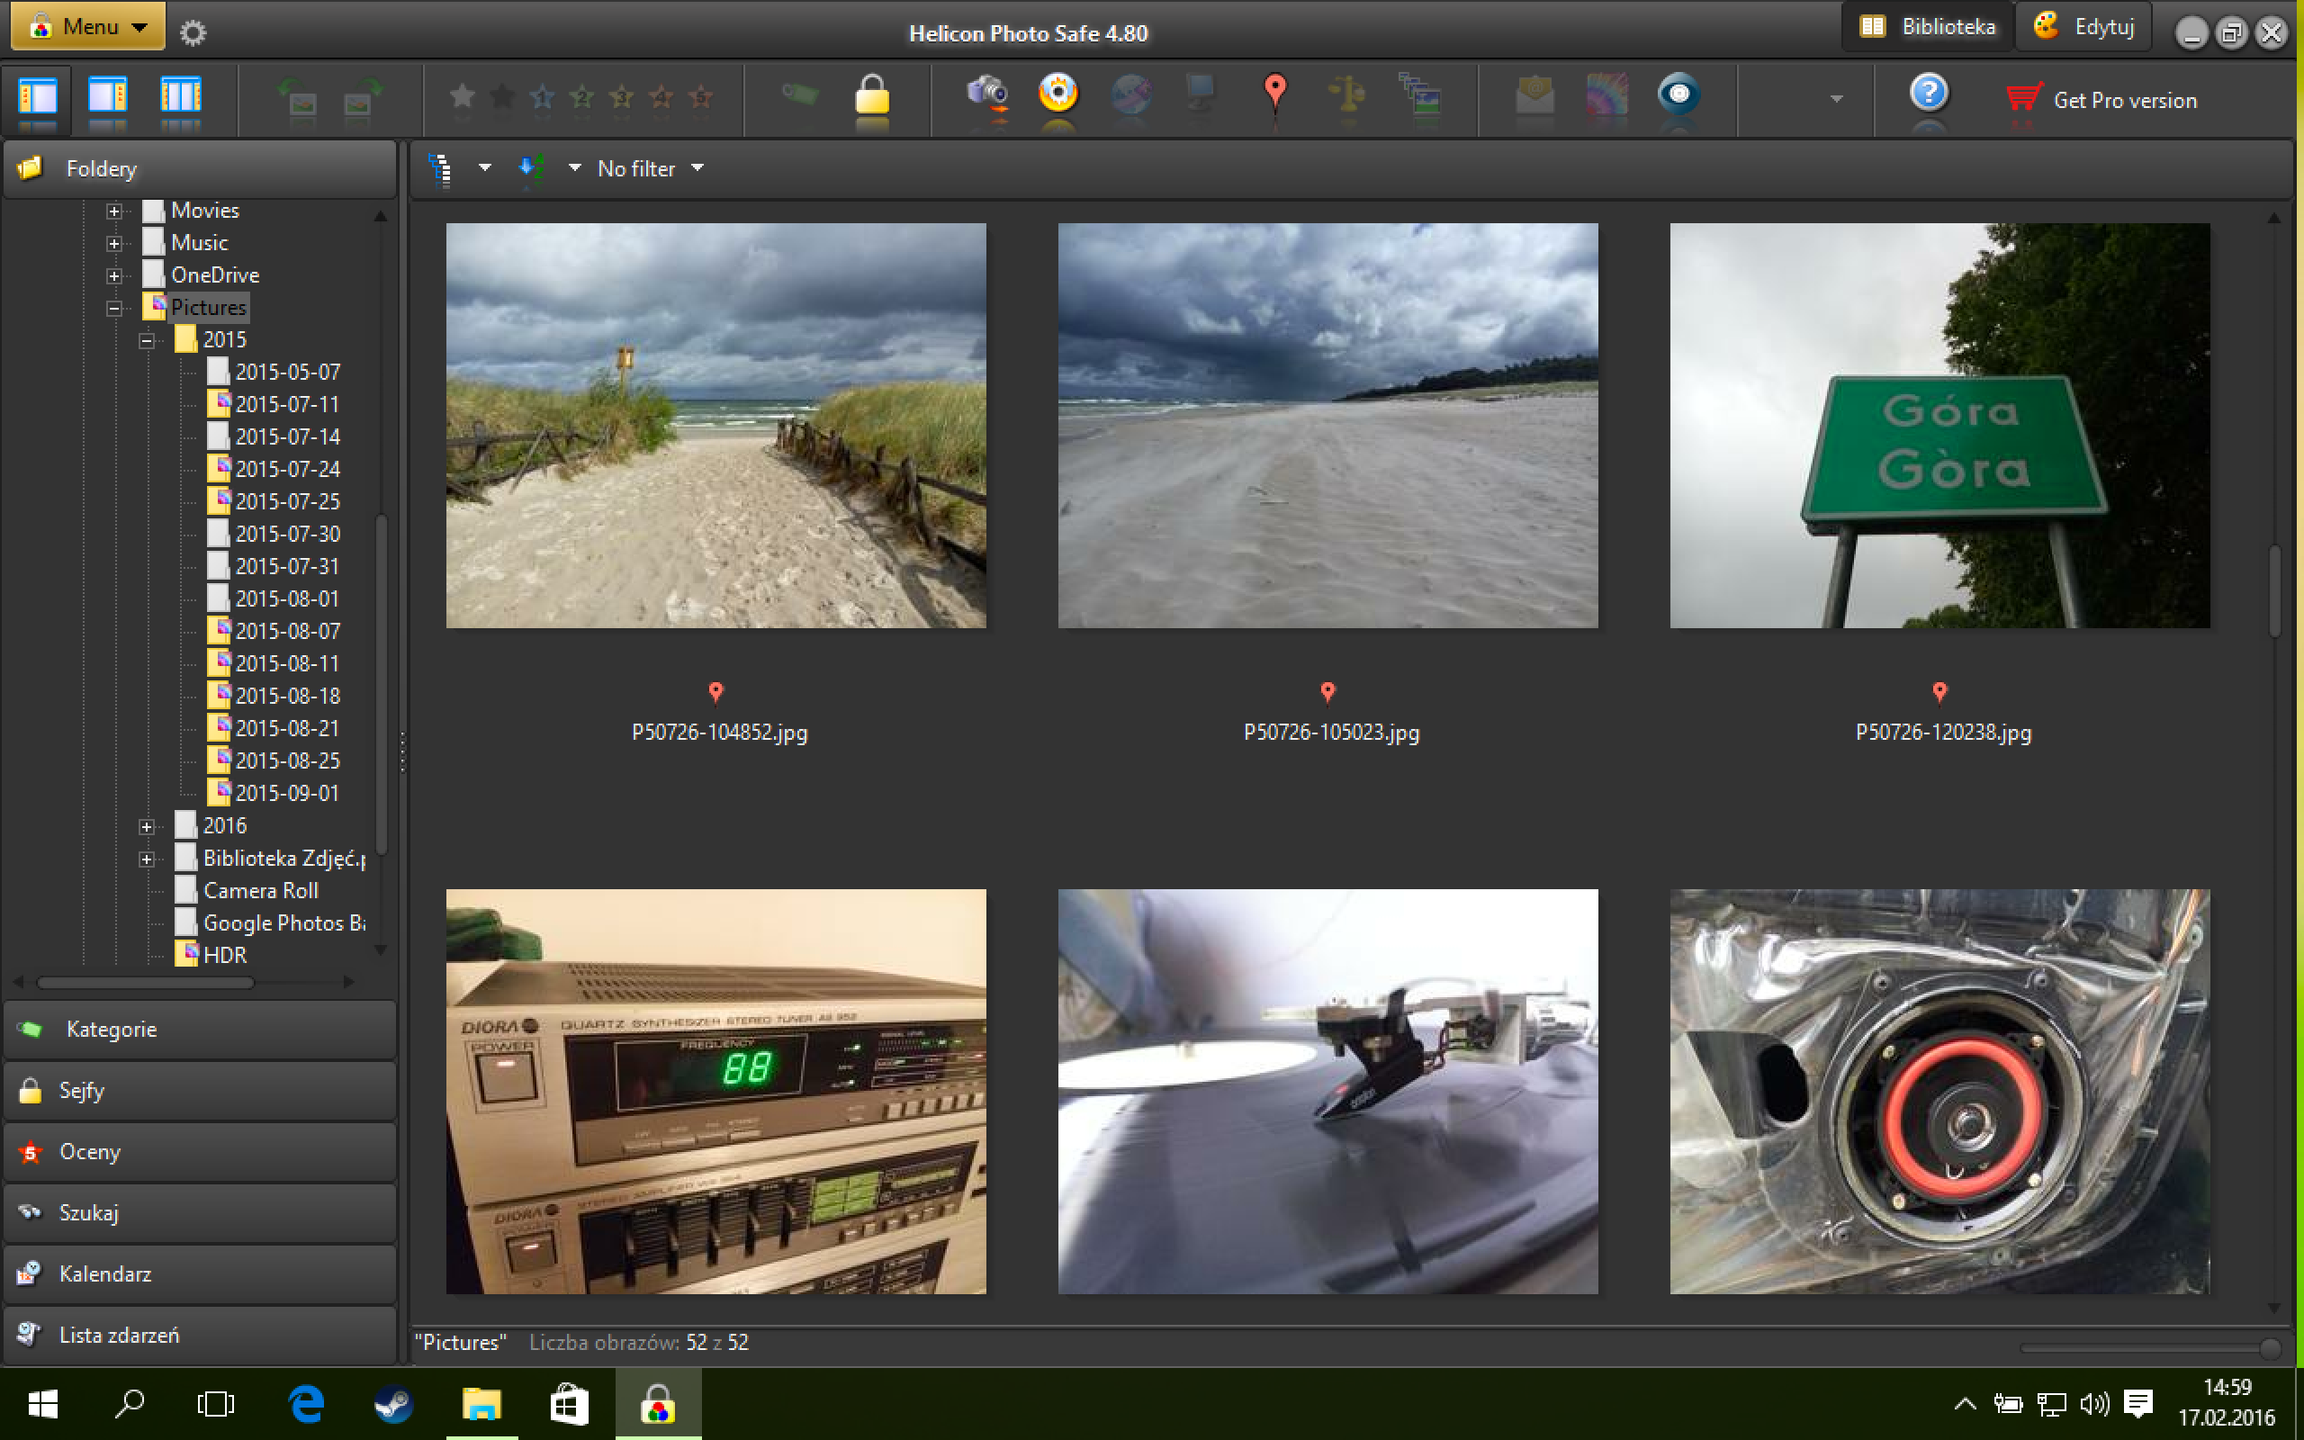
Task: Open Steam from the taskbar
Action: tap(393, 1404)
